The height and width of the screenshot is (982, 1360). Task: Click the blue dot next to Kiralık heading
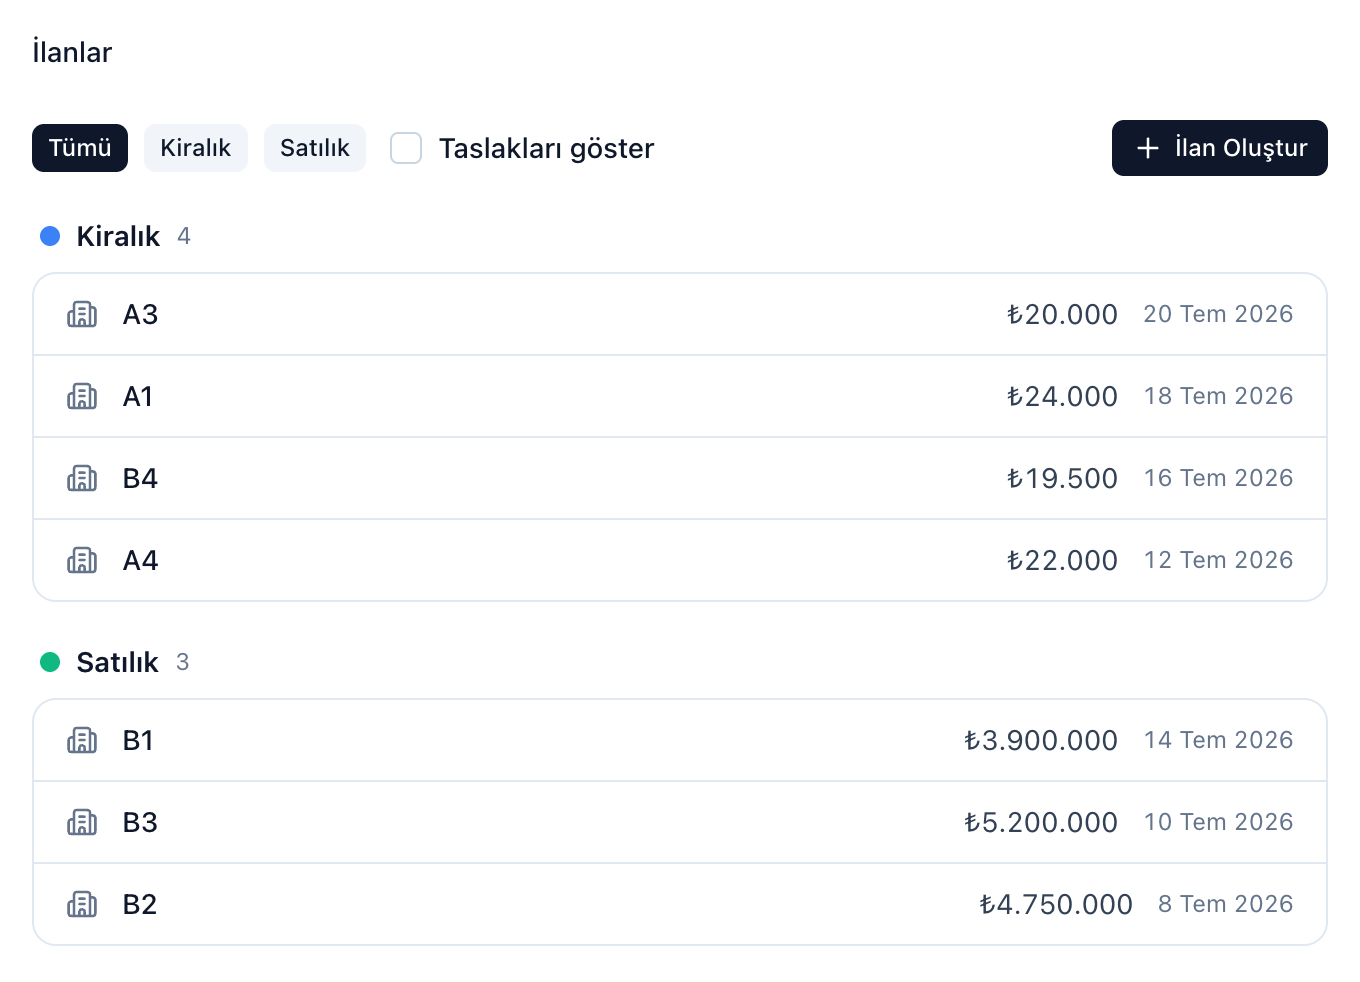pyautogui.click(x=50, y=236)
